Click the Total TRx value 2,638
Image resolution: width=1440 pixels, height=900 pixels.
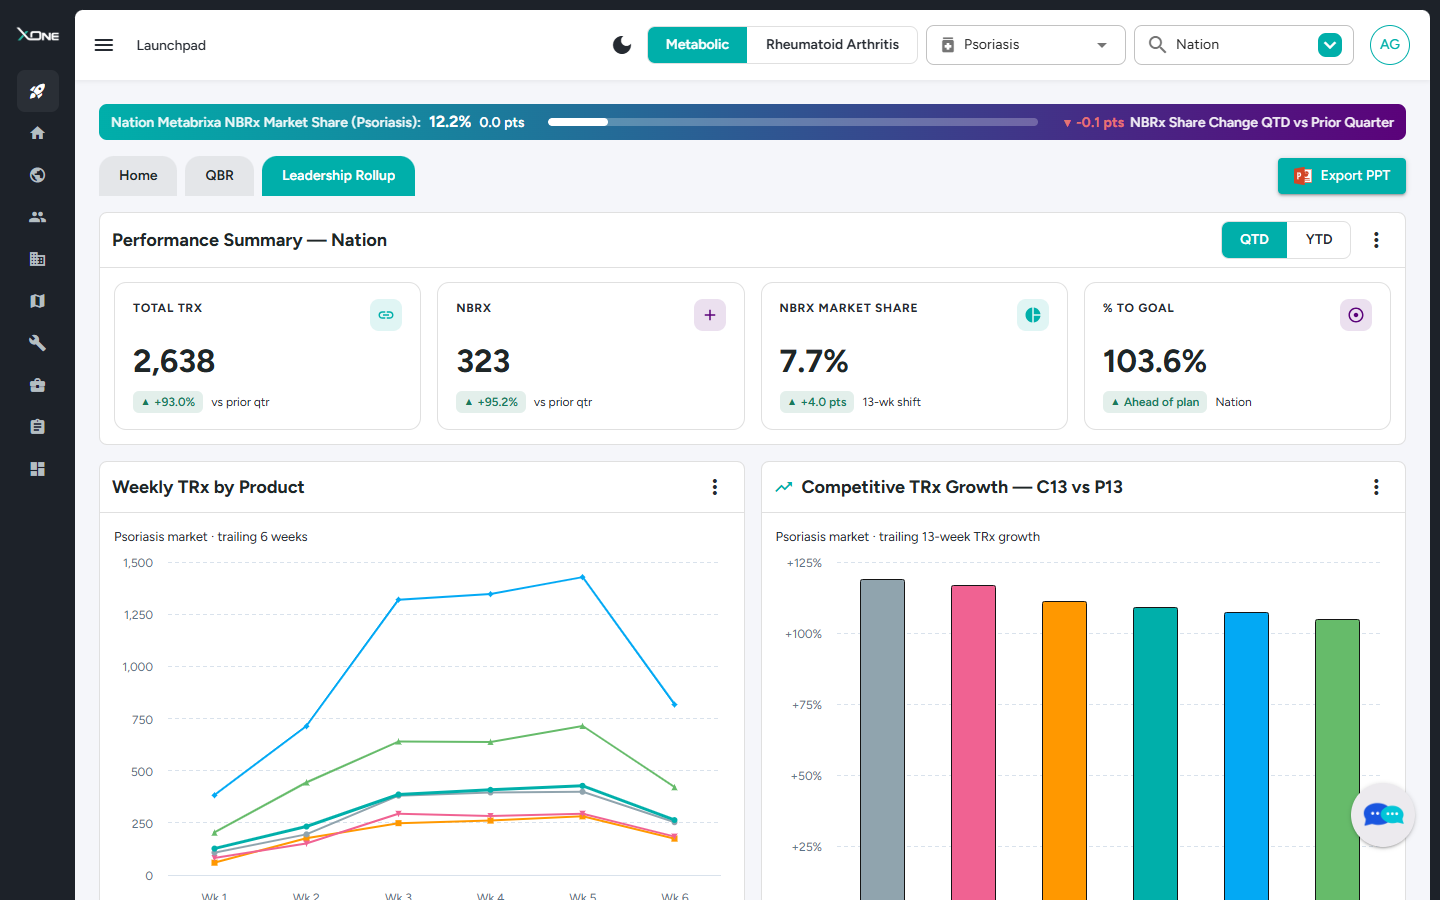click(x=174, y=361)
